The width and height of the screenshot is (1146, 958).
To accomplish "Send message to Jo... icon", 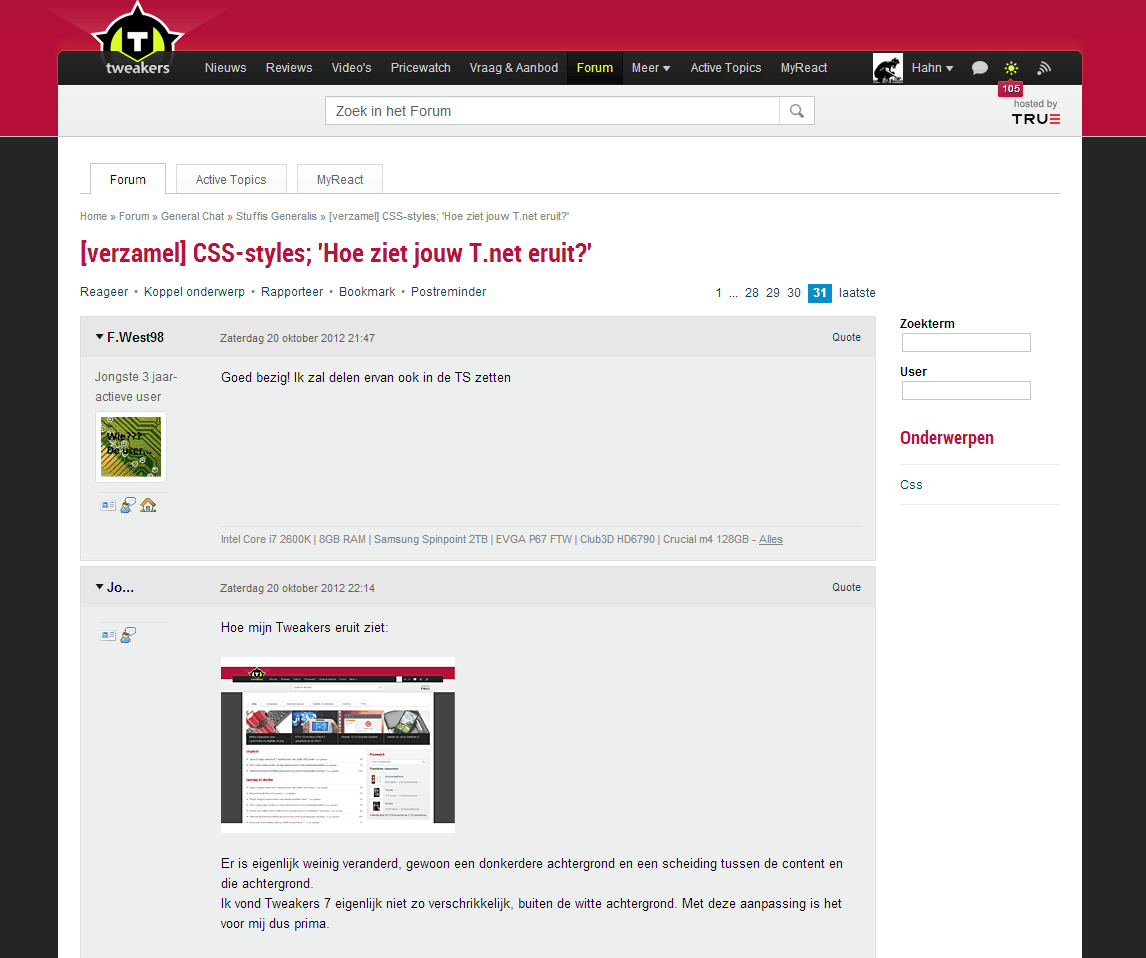I will tap(128, 635).
